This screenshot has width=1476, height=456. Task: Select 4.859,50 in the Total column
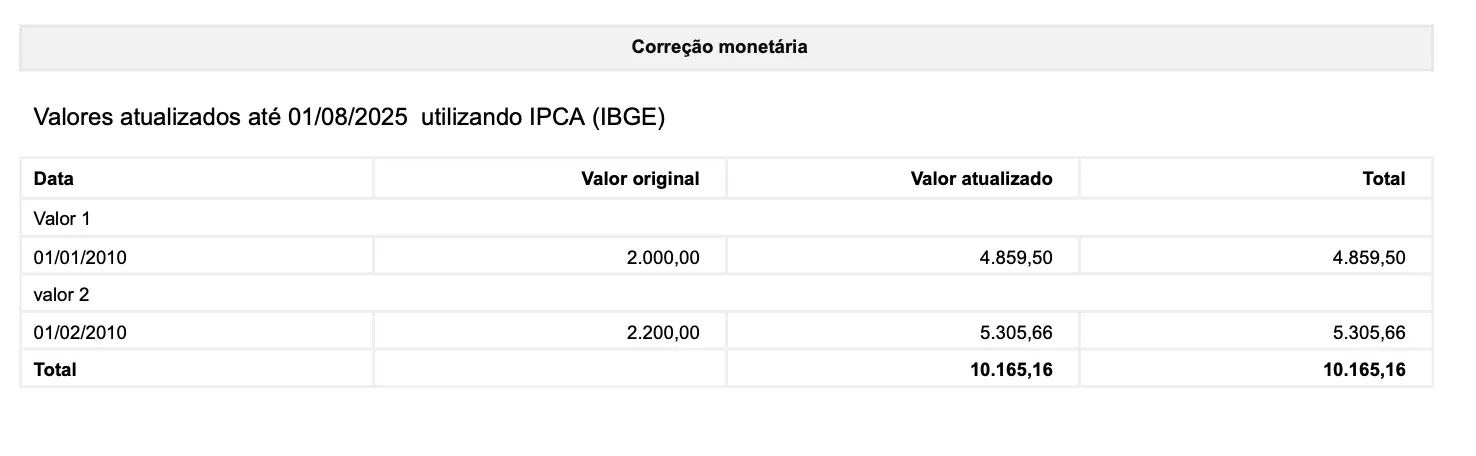[1369, 257]
